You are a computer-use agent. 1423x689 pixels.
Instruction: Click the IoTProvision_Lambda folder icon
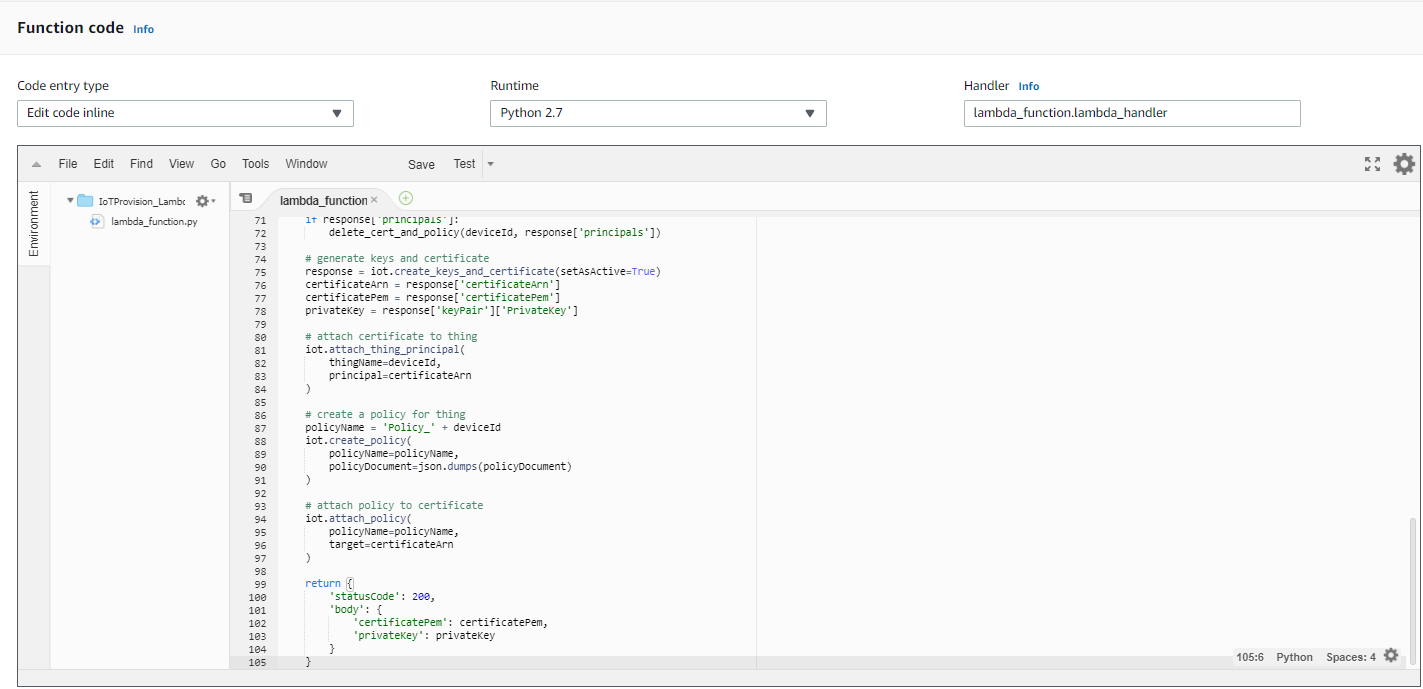[x=85, y=201]
